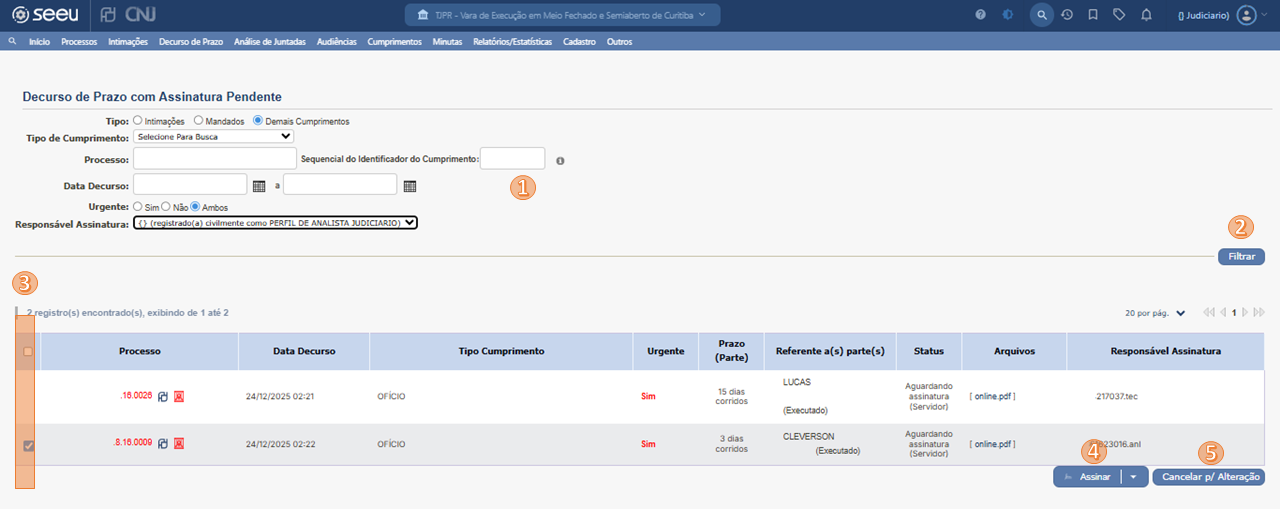Expand the Responsável Assinatura dropdown
The width and height of the screenshot is (1280, 510).
tap(275, 223)
